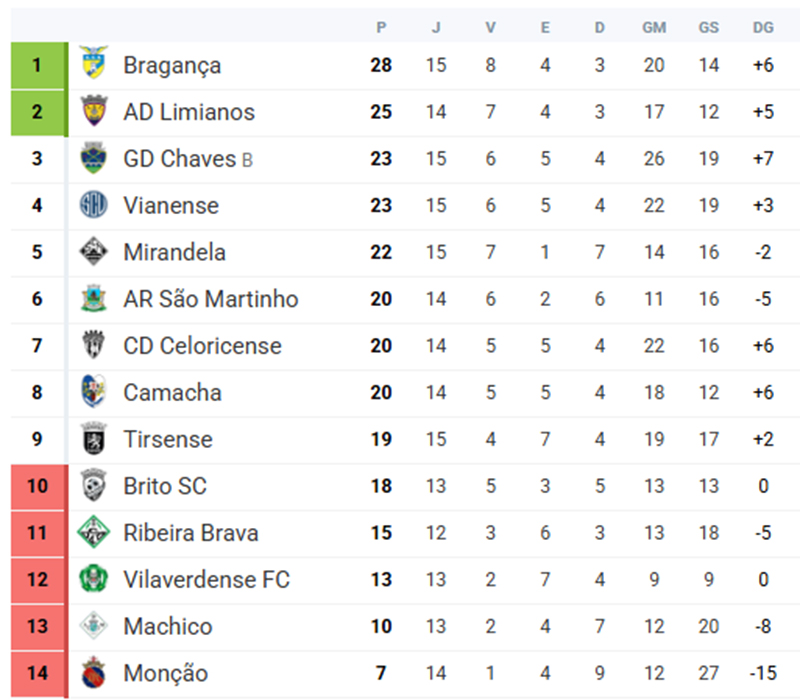
Task: Sort by GM goals scored header
Action: (x=654, y=27)
